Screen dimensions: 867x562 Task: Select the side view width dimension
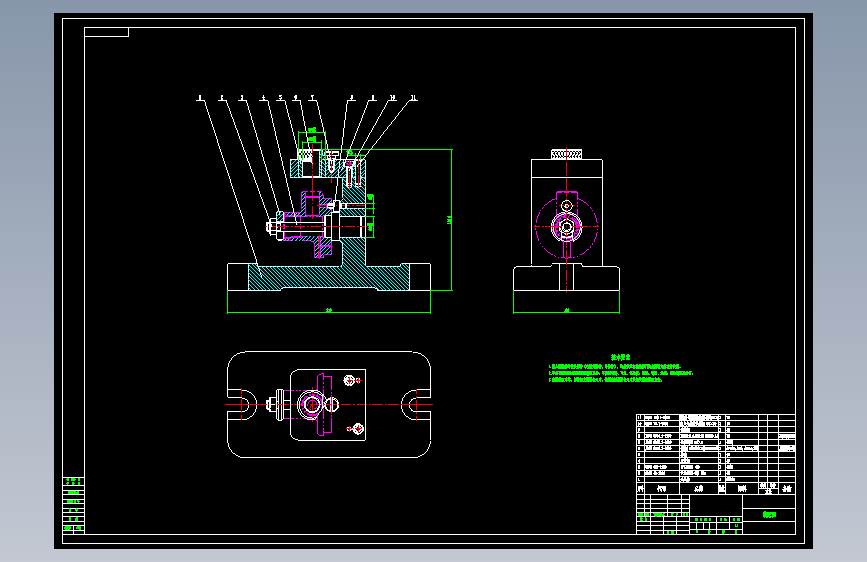(566, 311)
